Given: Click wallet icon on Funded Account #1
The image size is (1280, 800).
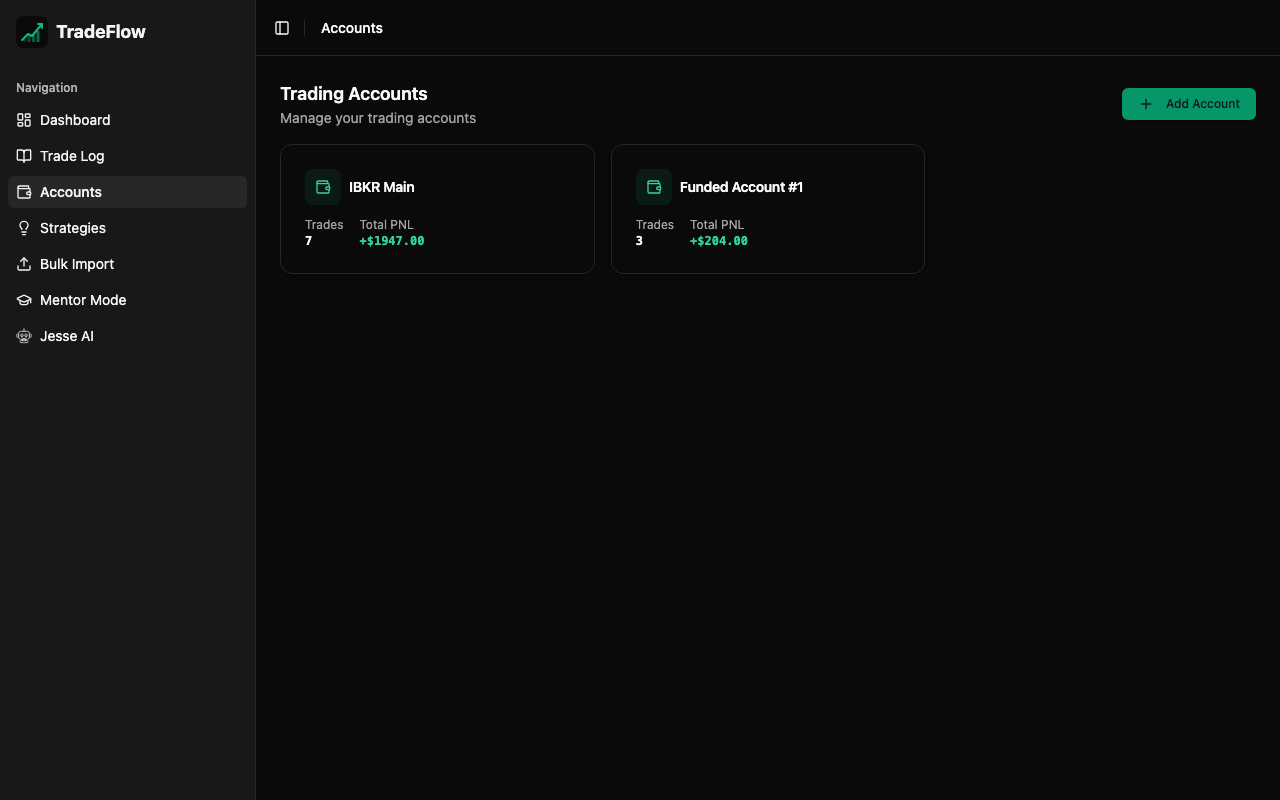Looking at the screenshot, I should click(x=654, y=187).
